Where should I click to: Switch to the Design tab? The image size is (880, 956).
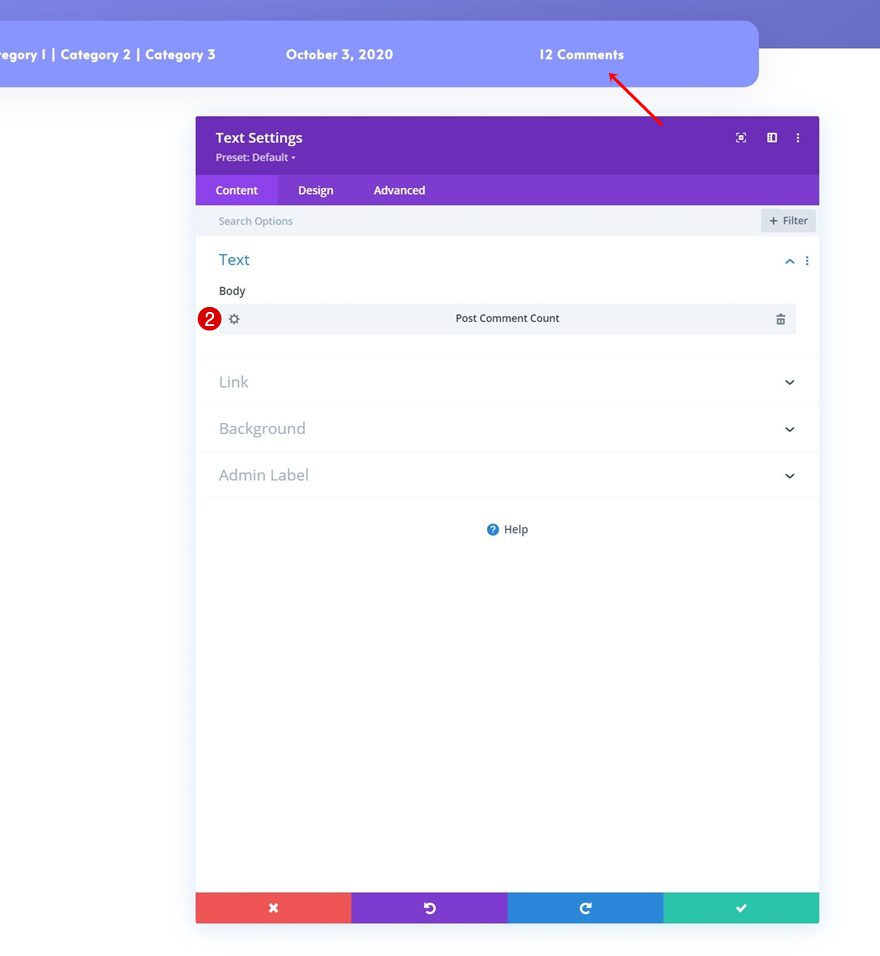coord(315,190)
